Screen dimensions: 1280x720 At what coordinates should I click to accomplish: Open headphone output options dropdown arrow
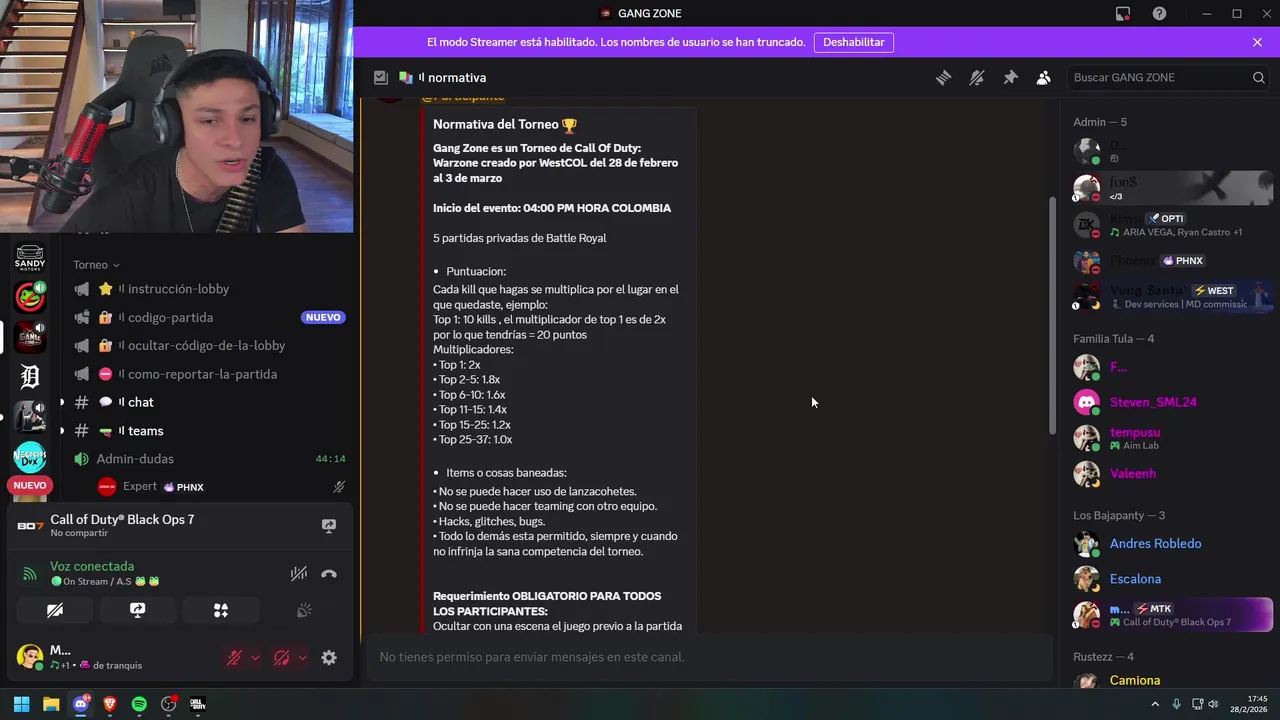click(x=303, y=658)
